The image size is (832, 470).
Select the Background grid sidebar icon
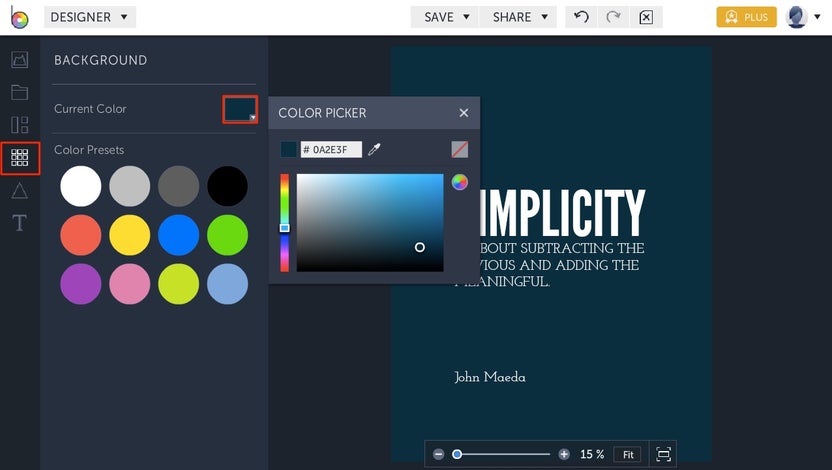coord(20,158)
